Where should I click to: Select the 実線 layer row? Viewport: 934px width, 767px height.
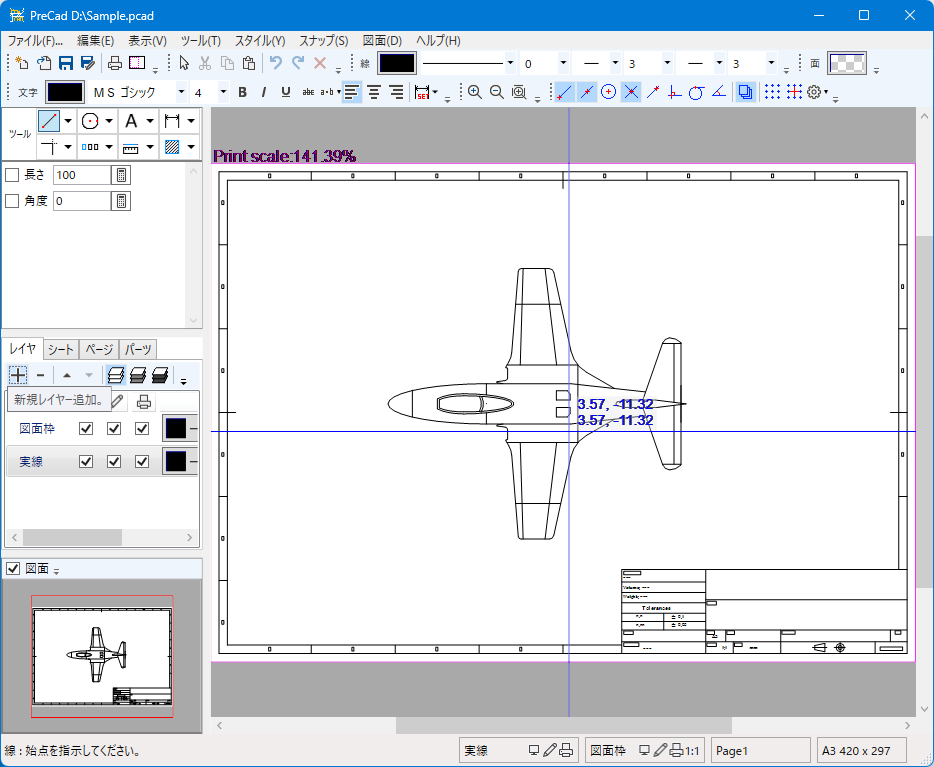tap(102, 462)
